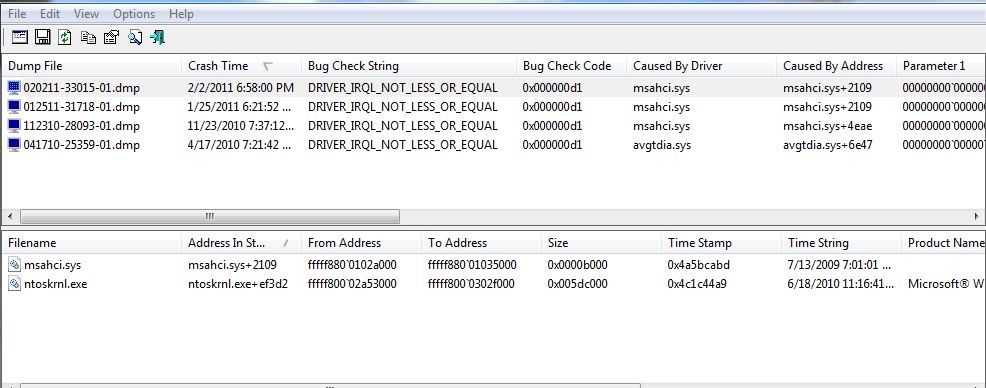Click upper pane scroll left arrow
This screenshot has height=388, width=986.
[x=9, y=216]
